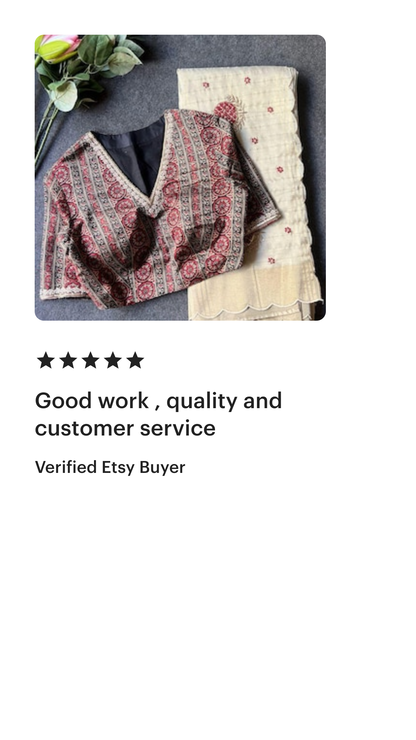Select the 'Good work' text in review title
The width and height of the screenshot is (416, 740).
click(92, 401)
